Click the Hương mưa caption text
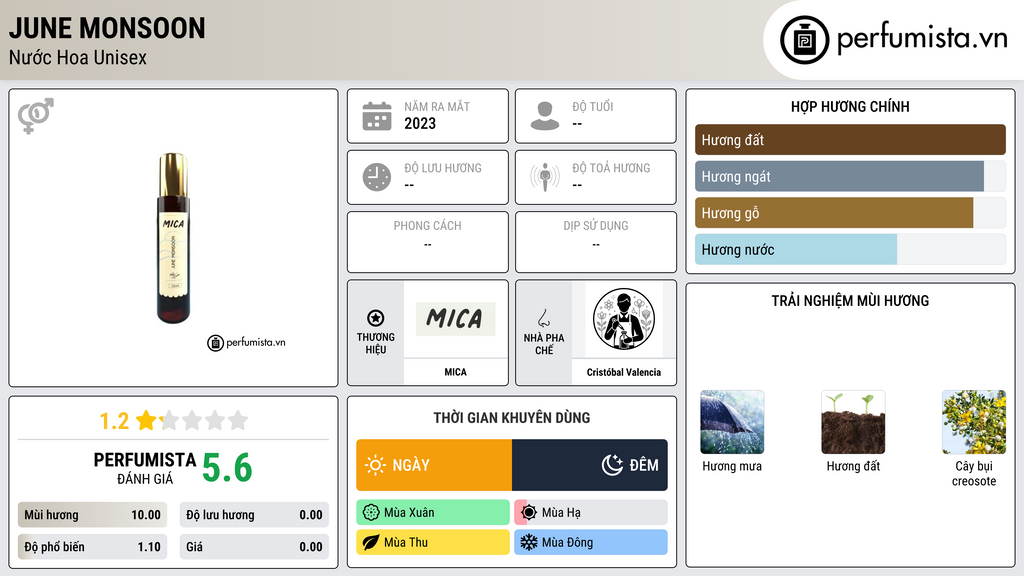1024x576 pixels. [x=732, y=466]
